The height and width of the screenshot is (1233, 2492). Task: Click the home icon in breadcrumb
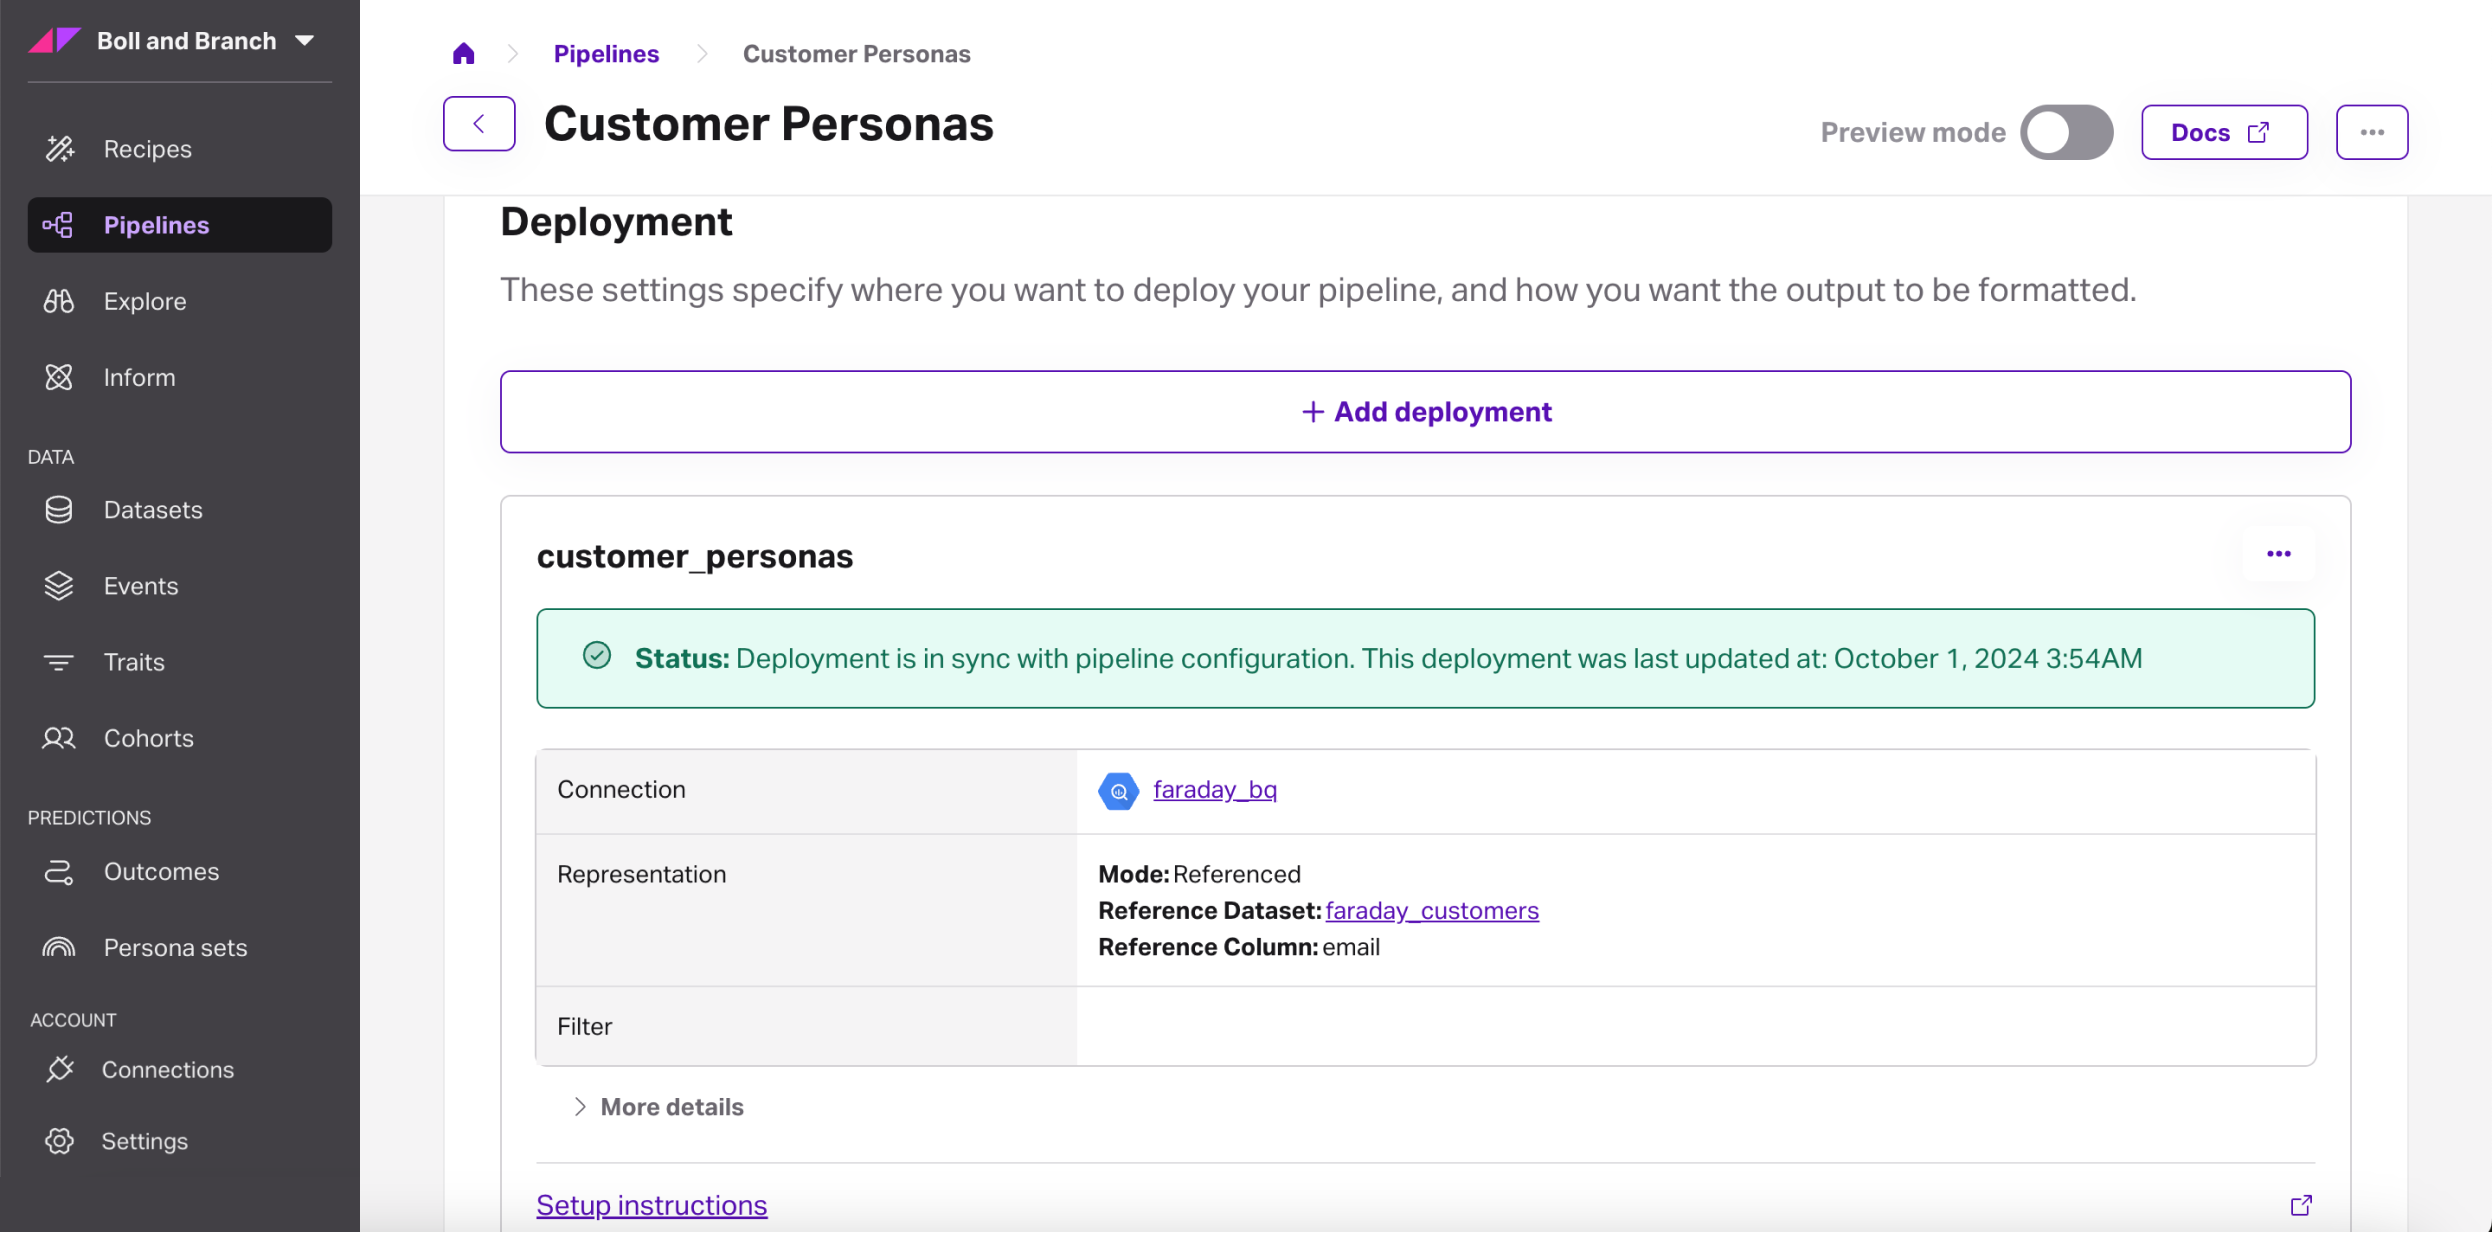point(463,54)
